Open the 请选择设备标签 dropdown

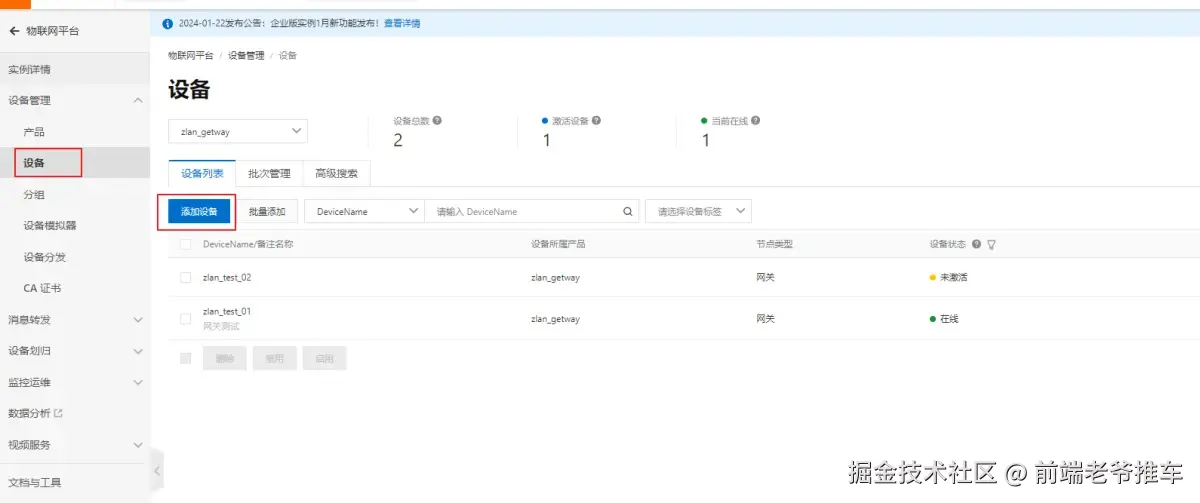coord(698,211)
